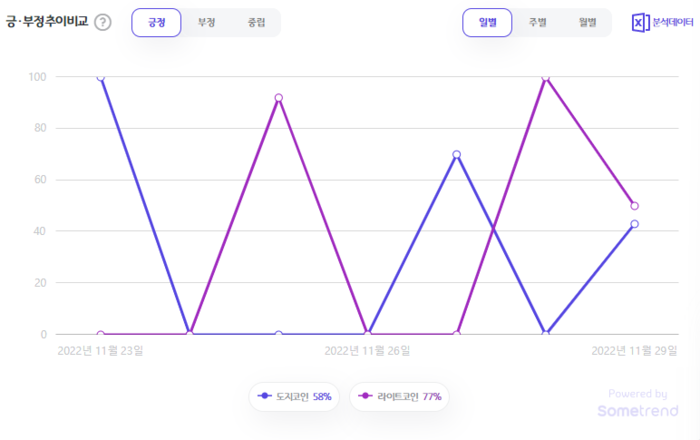Click the 2022년 11월 23일 axis label
The width and height of the screenshot is (700, 440).
[x=100, y=351]
